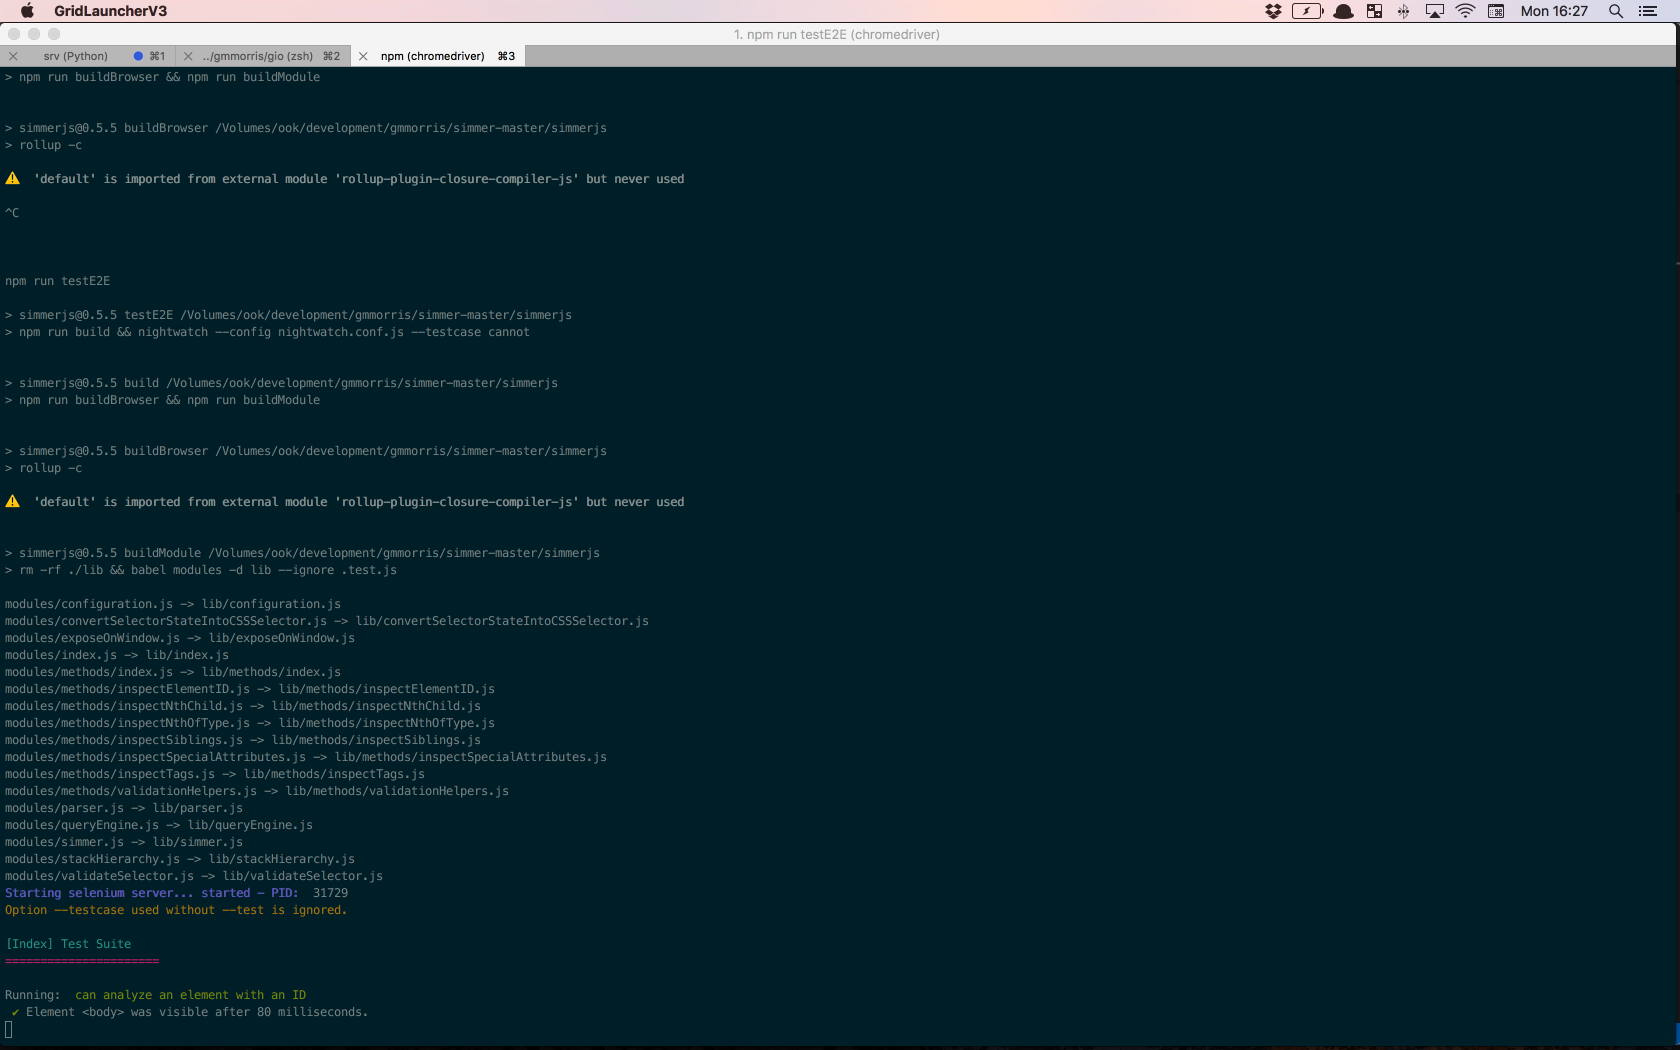This screenshot has width=1680, height=1050.
Task: Click the window-arrangement squares menu bar icon
Action: tap(1375, 11)
